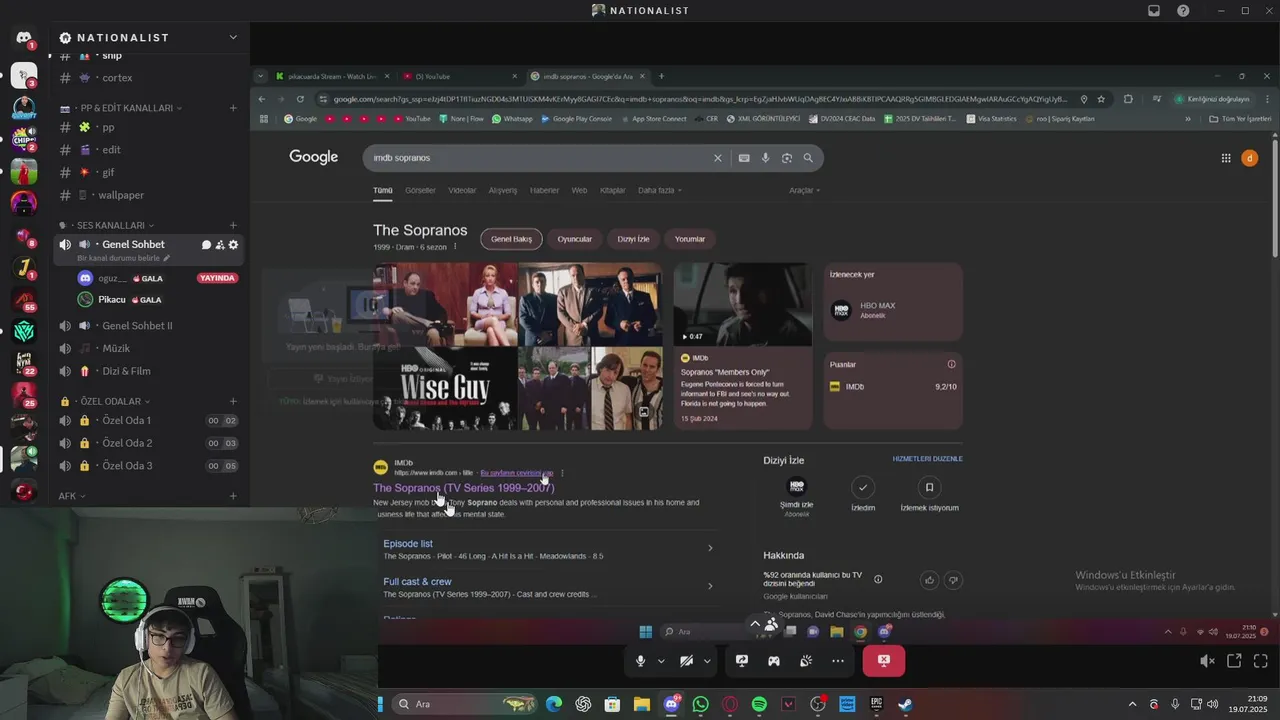The height and width of the screenshot is (720, 1280).
Task: Open the Google apps grid icon
Action: pyautogui.click(x=1226, y=158)
